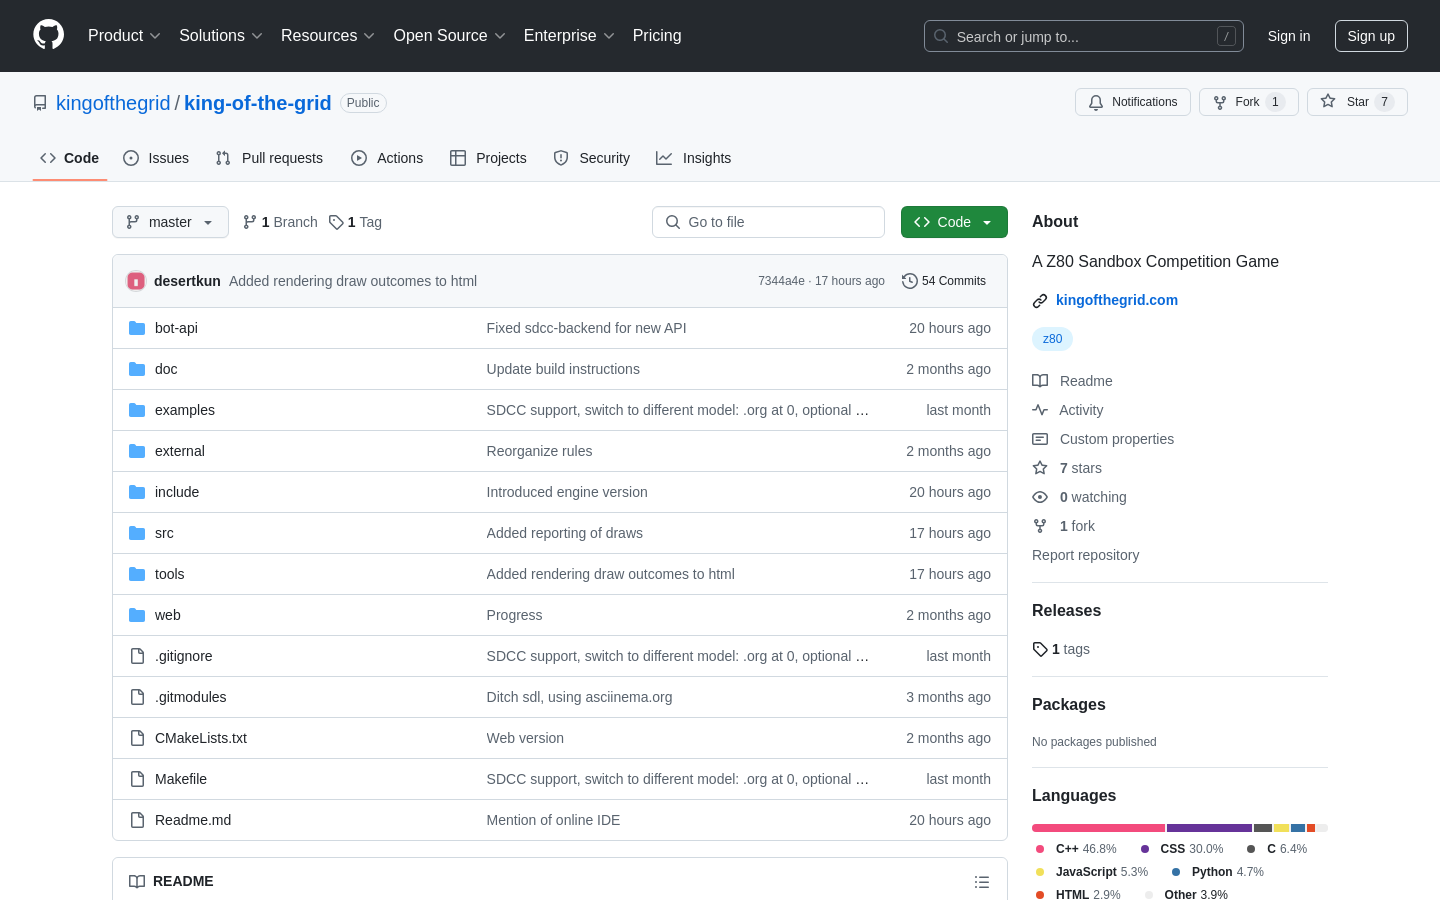The height and width of the screenshot is (900, 1440).
Task: Open the GitHub home logo
Action: click(x=48, y=35)
